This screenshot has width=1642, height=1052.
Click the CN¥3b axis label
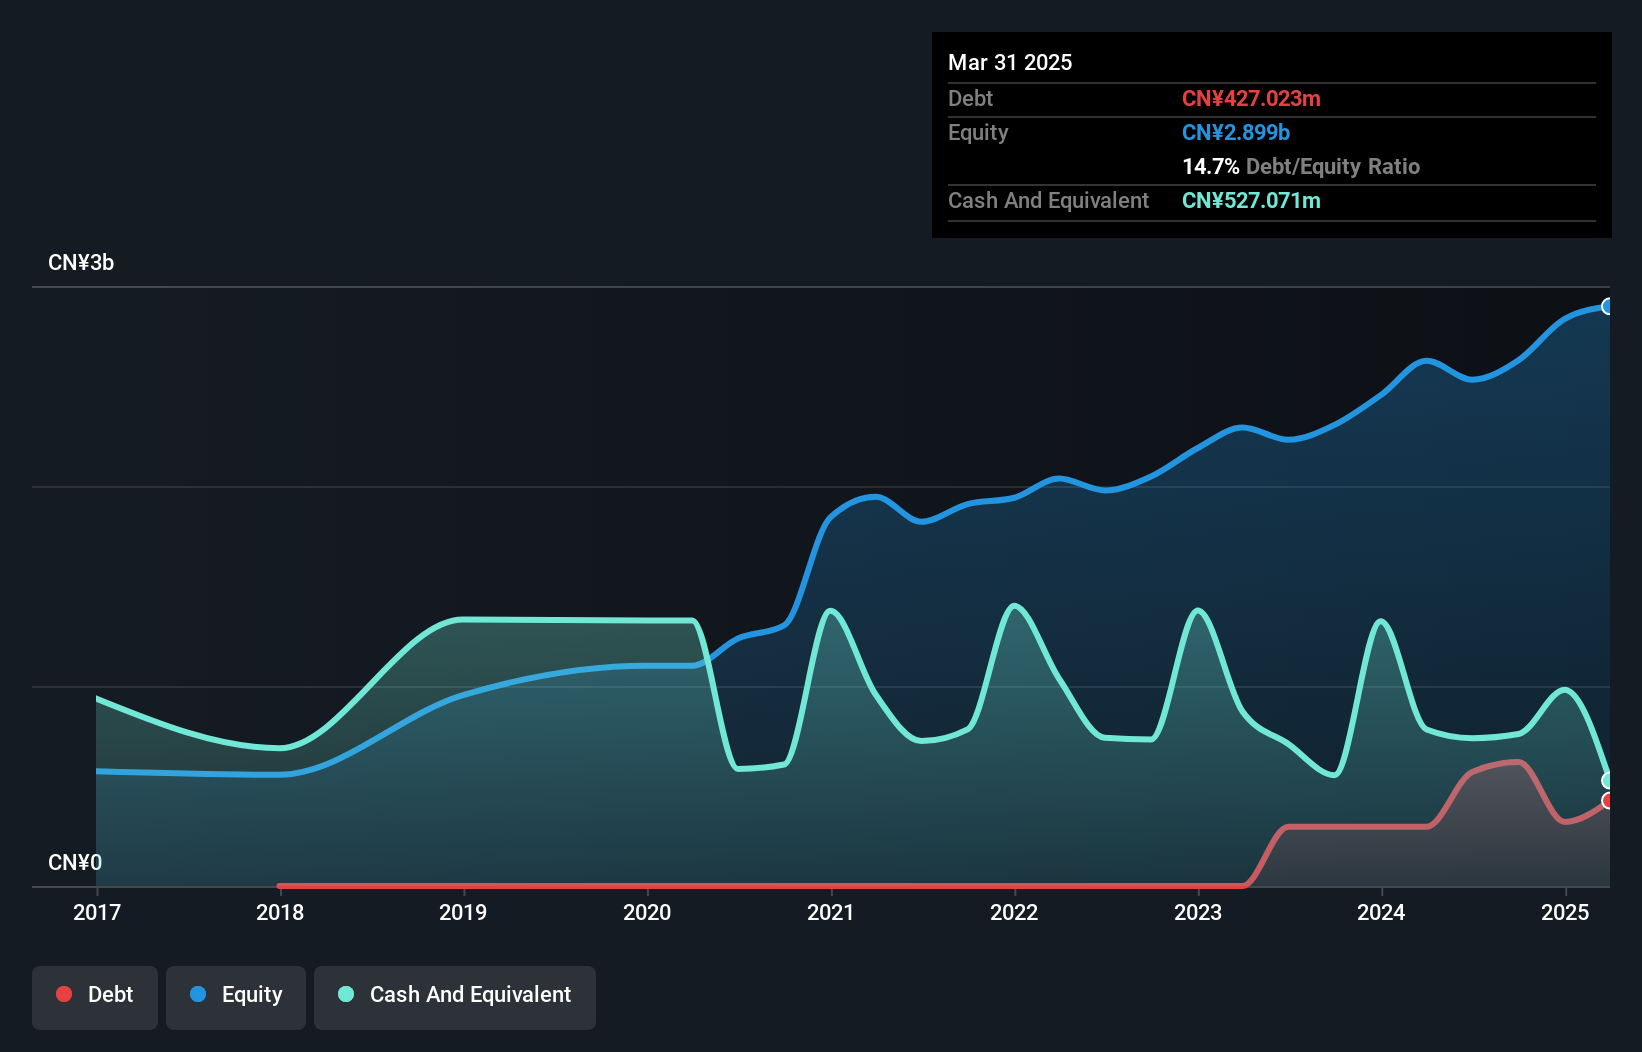(x=81, y=263)
